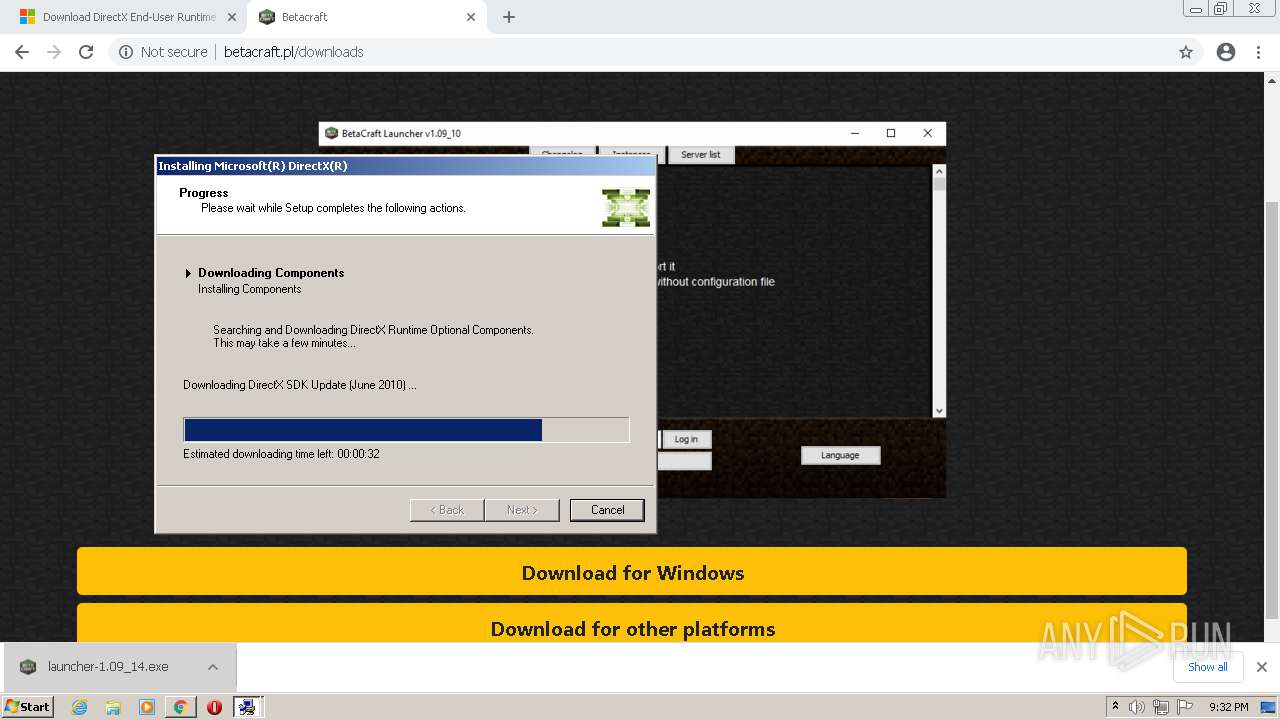The width and height of the screenshot is (1280, 720).
Task: Open network status in system tray
Action: click(1160, 707)
